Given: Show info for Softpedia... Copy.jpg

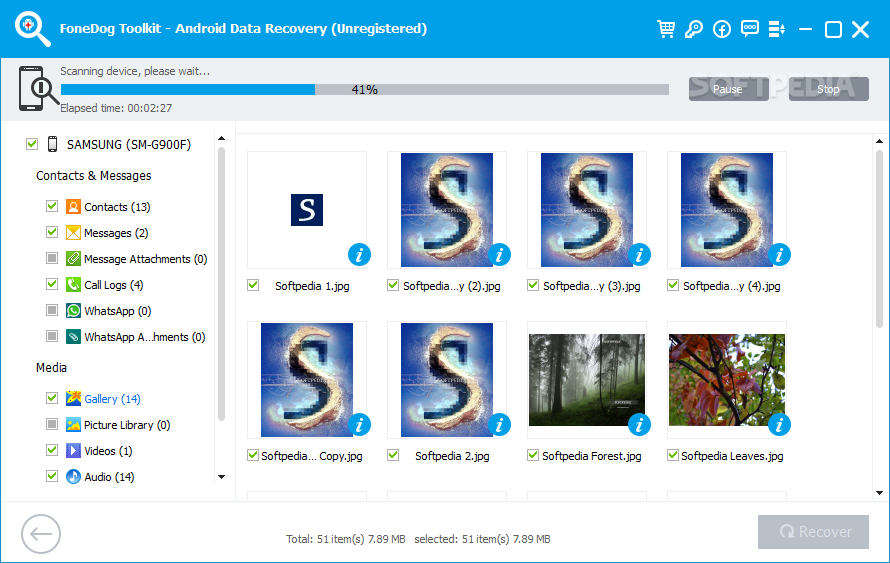Looking at the screenshot, I should (359, 425).
